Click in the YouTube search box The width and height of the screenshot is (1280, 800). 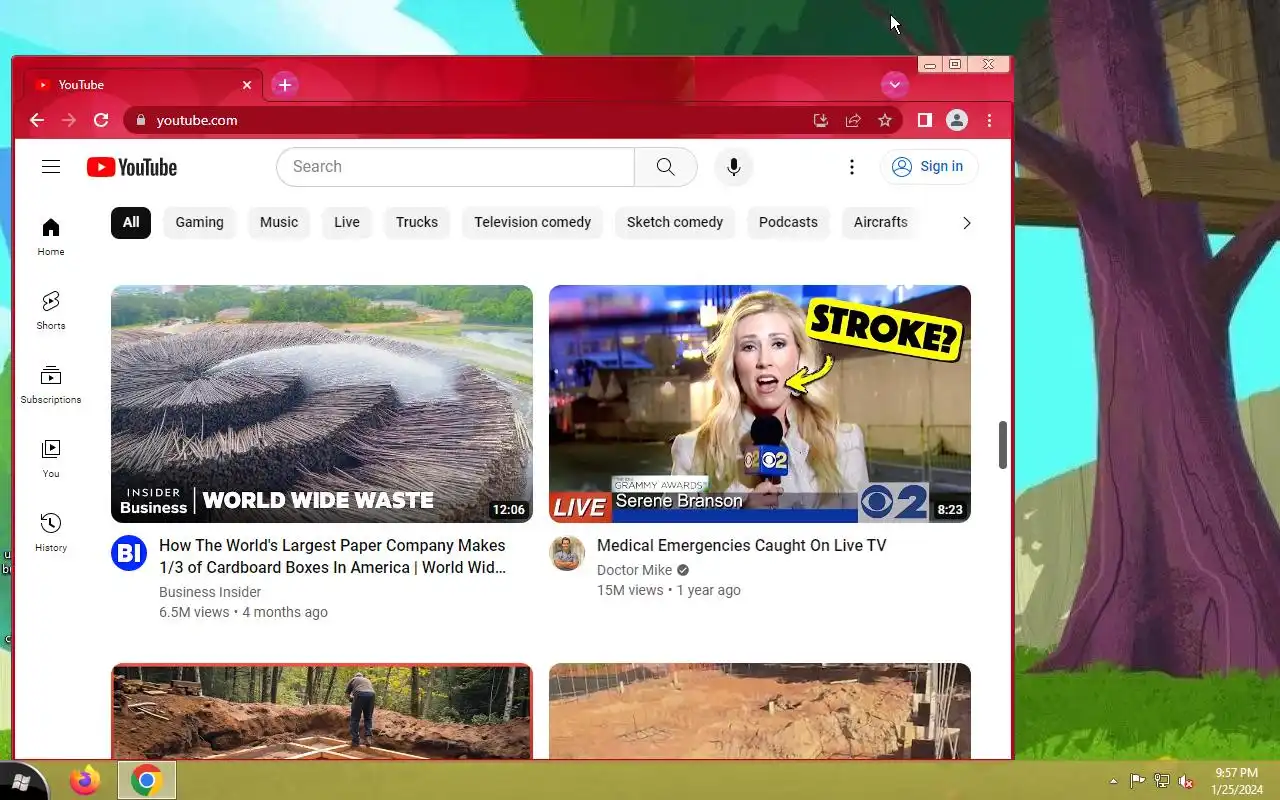point(455,167)
